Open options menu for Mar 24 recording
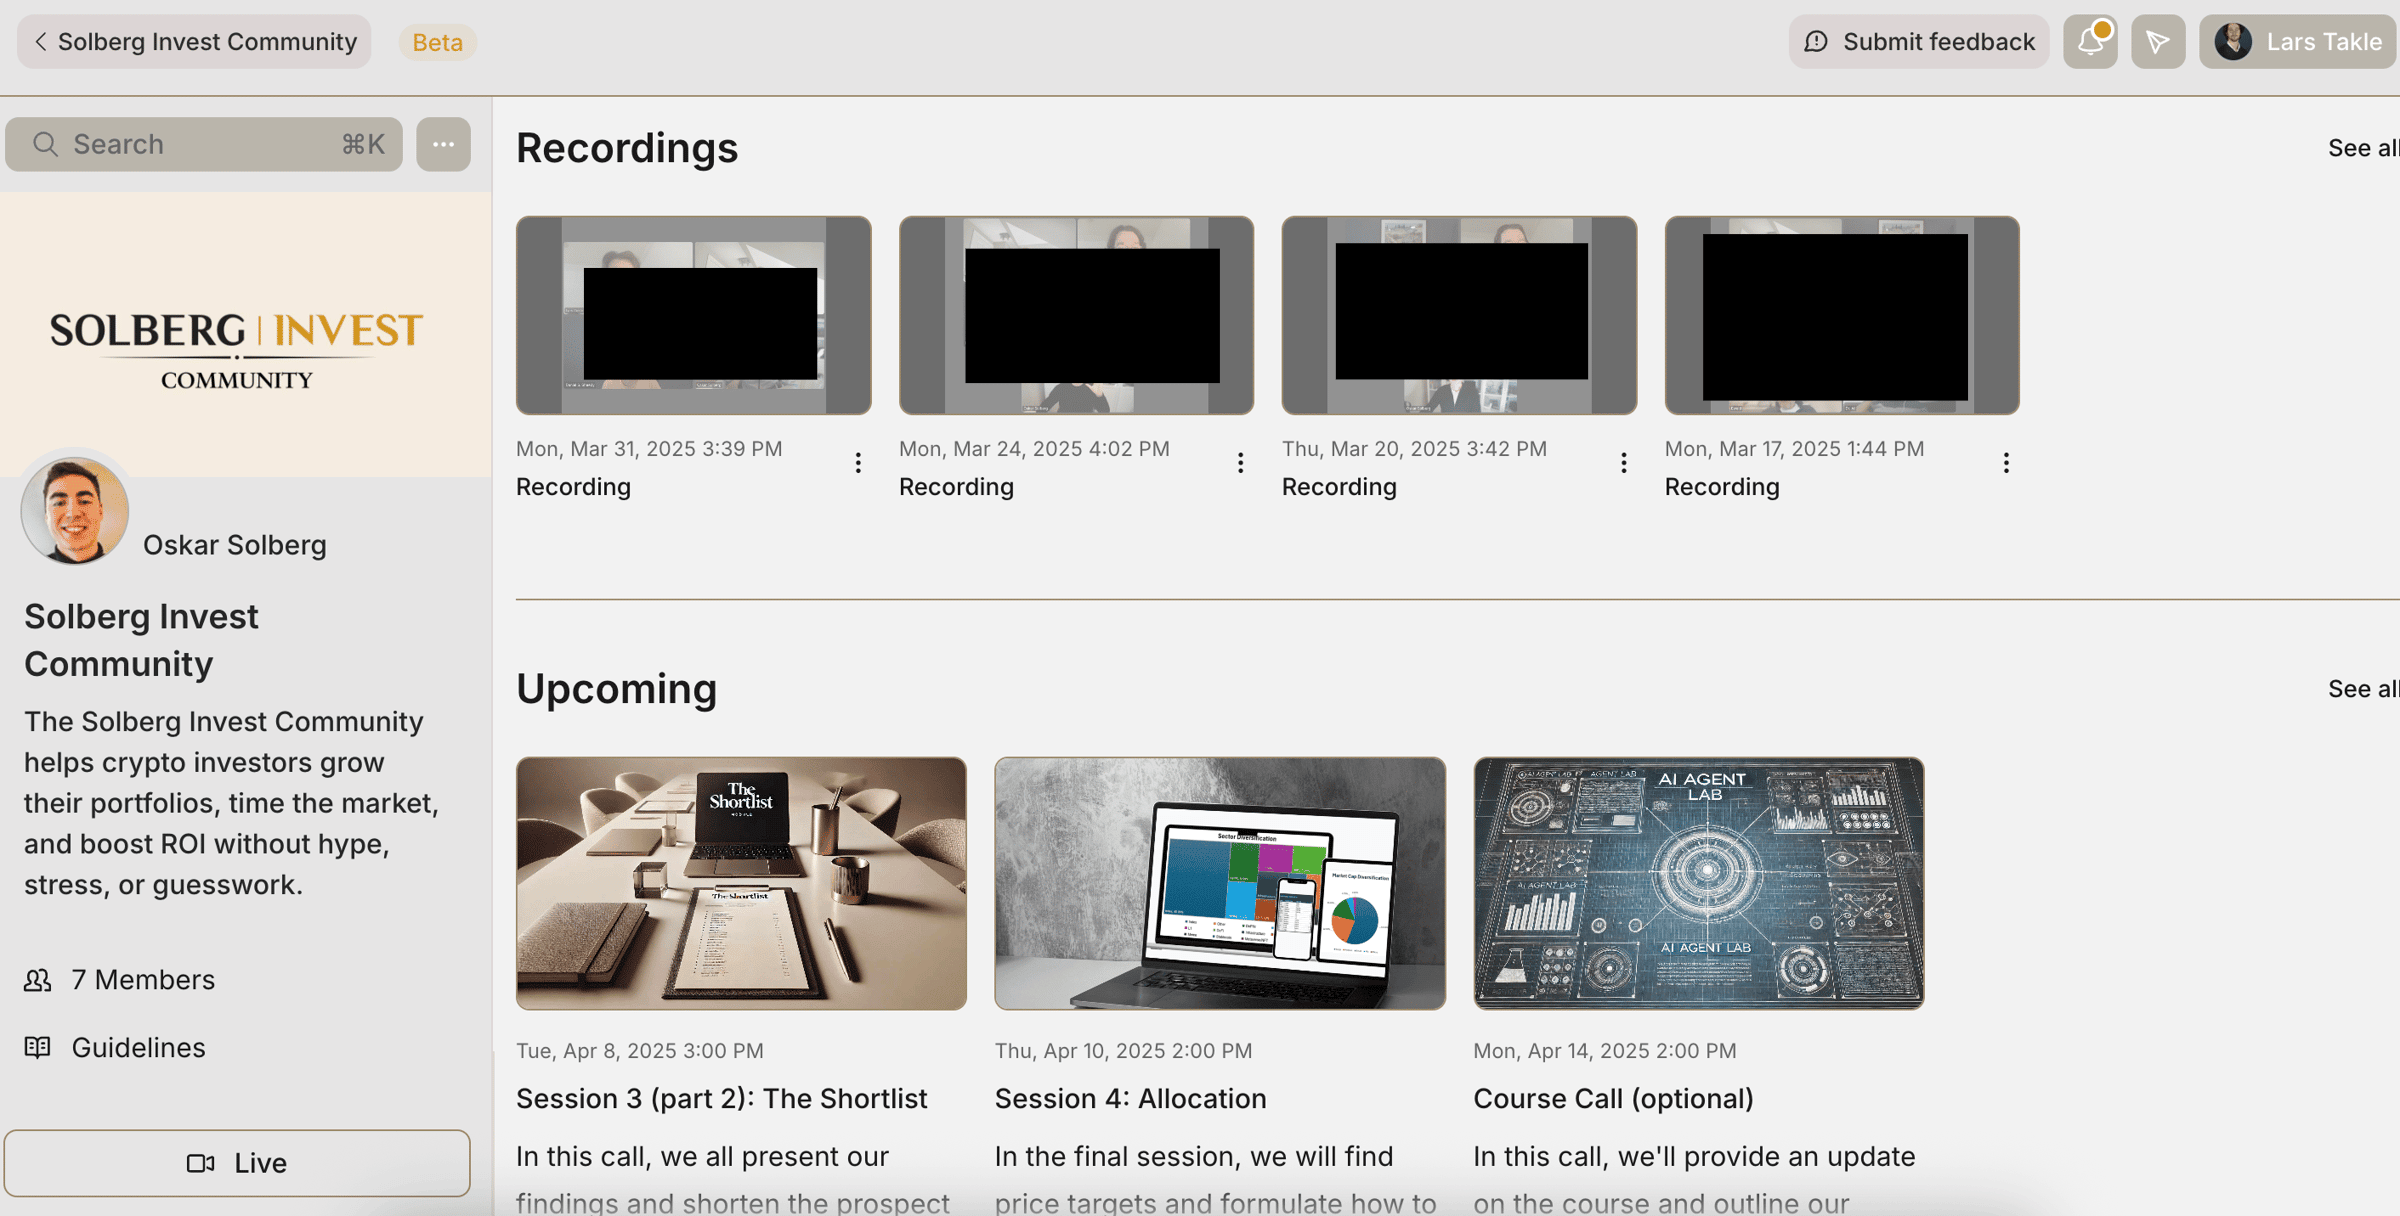The height and width of the screenshot is (1216, 2400). pos(1240,463)
